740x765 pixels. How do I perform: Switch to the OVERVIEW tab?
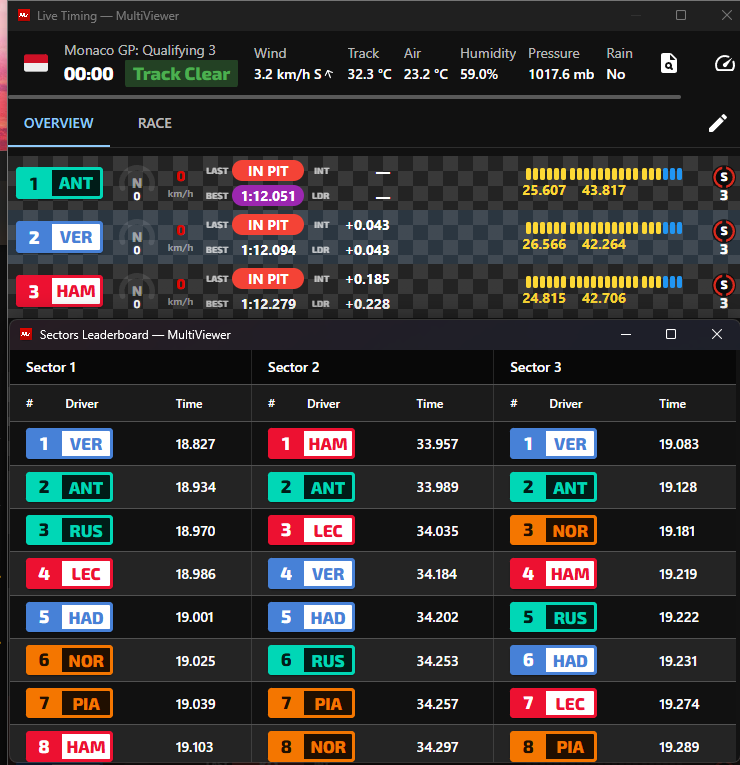tap(59, 123)
